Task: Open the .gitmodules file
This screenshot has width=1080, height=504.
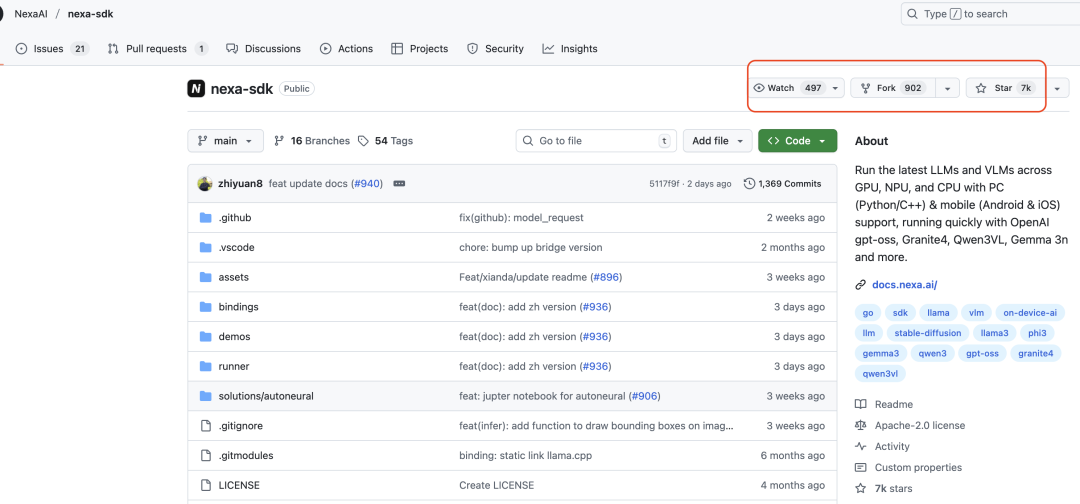Action: click(x=246, y=456)
